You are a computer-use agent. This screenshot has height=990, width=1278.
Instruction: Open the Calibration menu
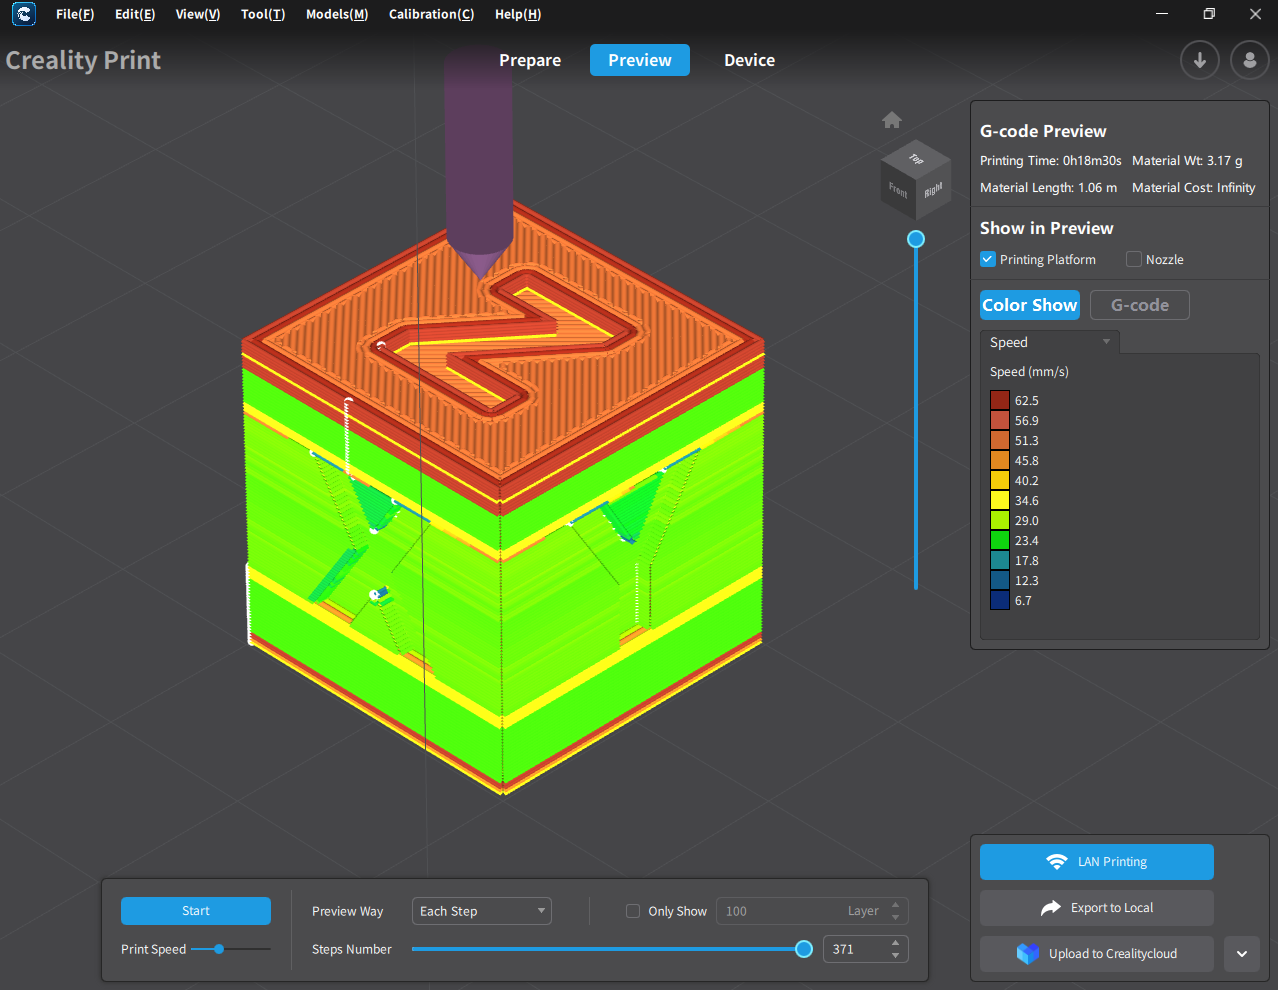point(431,14)
